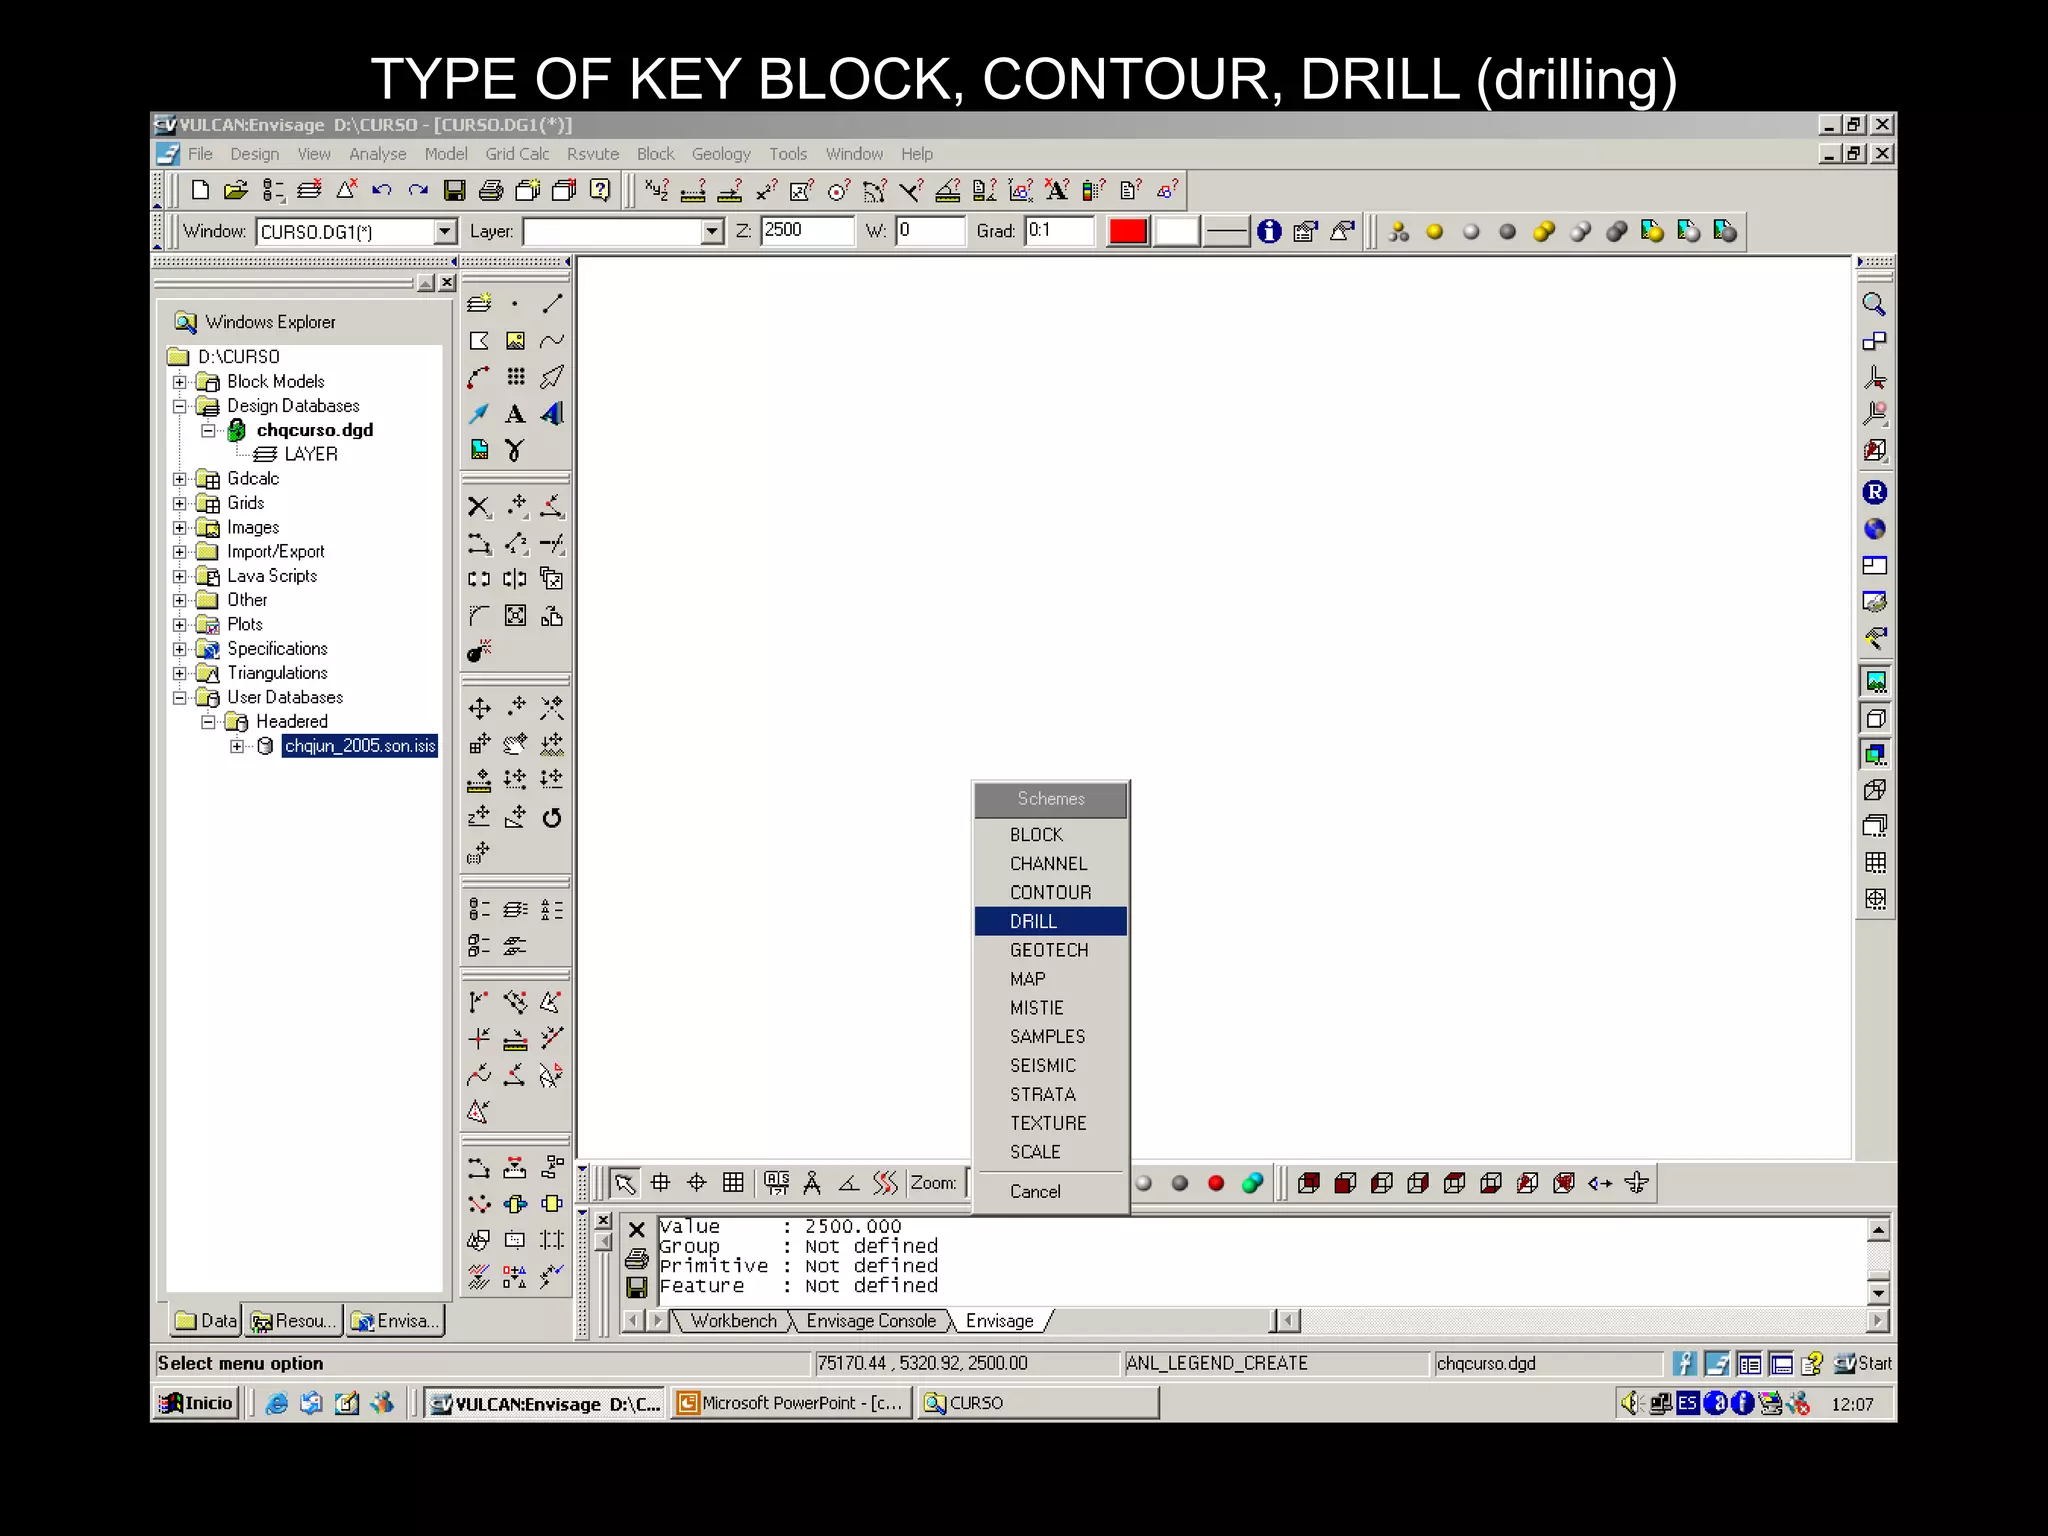The image size is (2048, 1536).
Task: Click the blue R reset view icon
Action: pos(1874,492)
